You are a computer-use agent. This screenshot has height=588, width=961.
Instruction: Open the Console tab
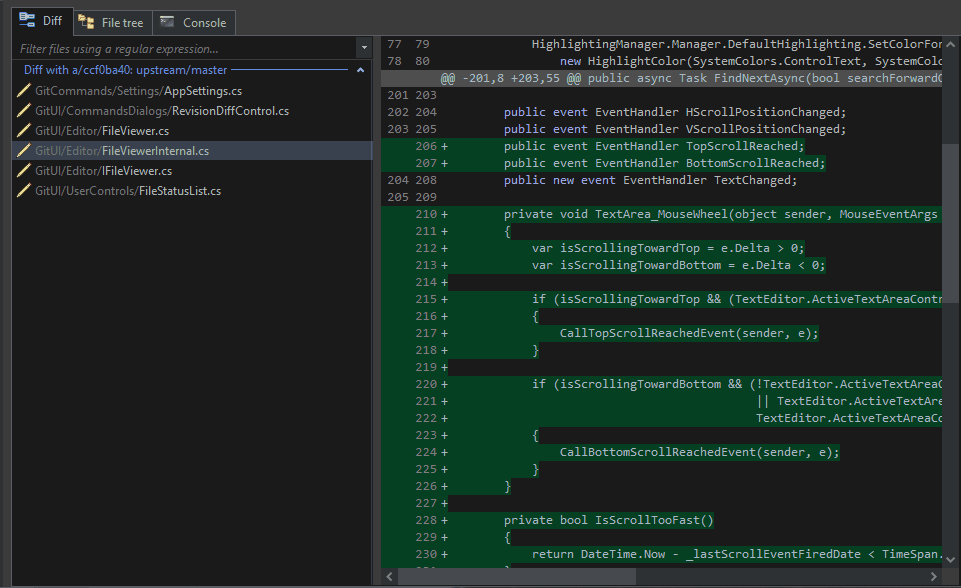[x=194, y=23]
